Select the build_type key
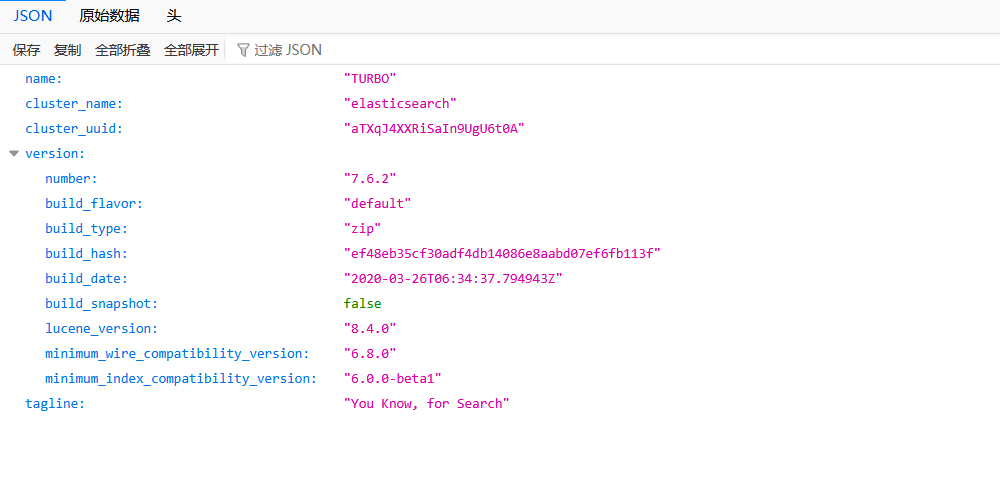Screen dimensions: 1000x481 (x=86, y=228)
